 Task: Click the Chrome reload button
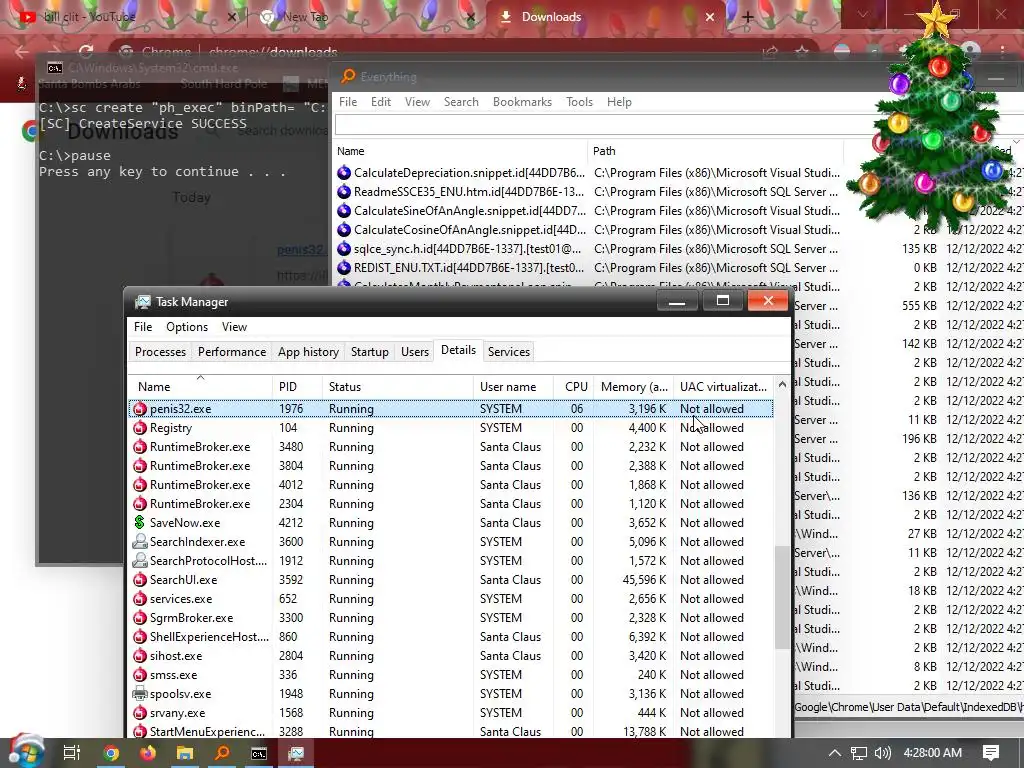(86, 52)
